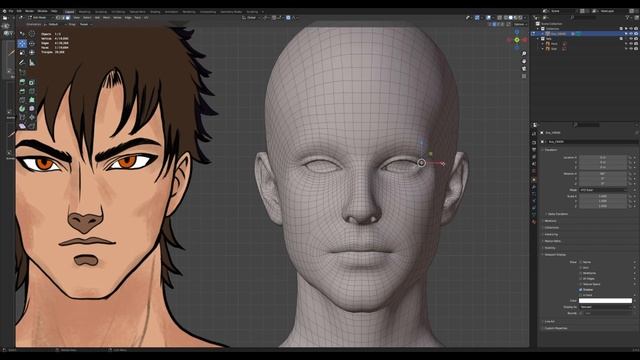The height and width of the screenshot is (360, 640).
Task: Select the Measure ruler tool
Action: pyautogui.click(x=32, y=62)
